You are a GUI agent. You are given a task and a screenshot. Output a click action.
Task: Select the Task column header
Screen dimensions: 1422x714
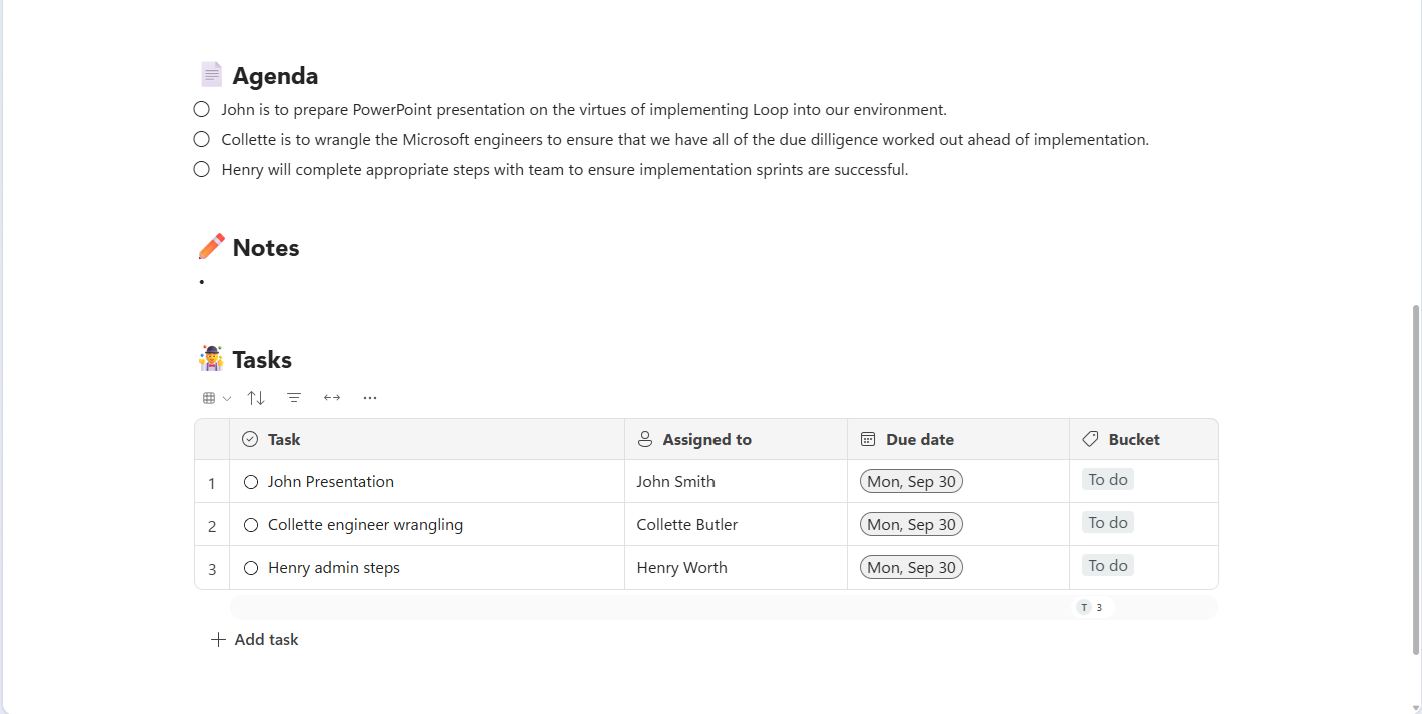pyautogui.click(x=427, y=439)
